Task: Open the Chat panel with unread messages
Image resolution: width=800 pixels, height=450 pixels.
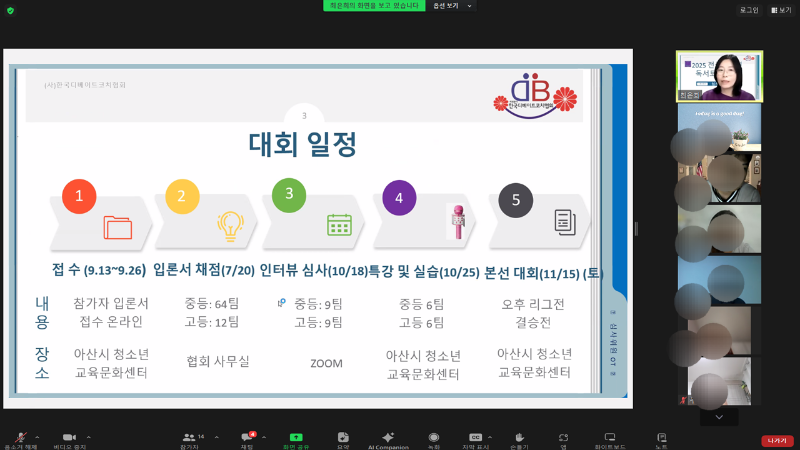Action: point(246,438)
